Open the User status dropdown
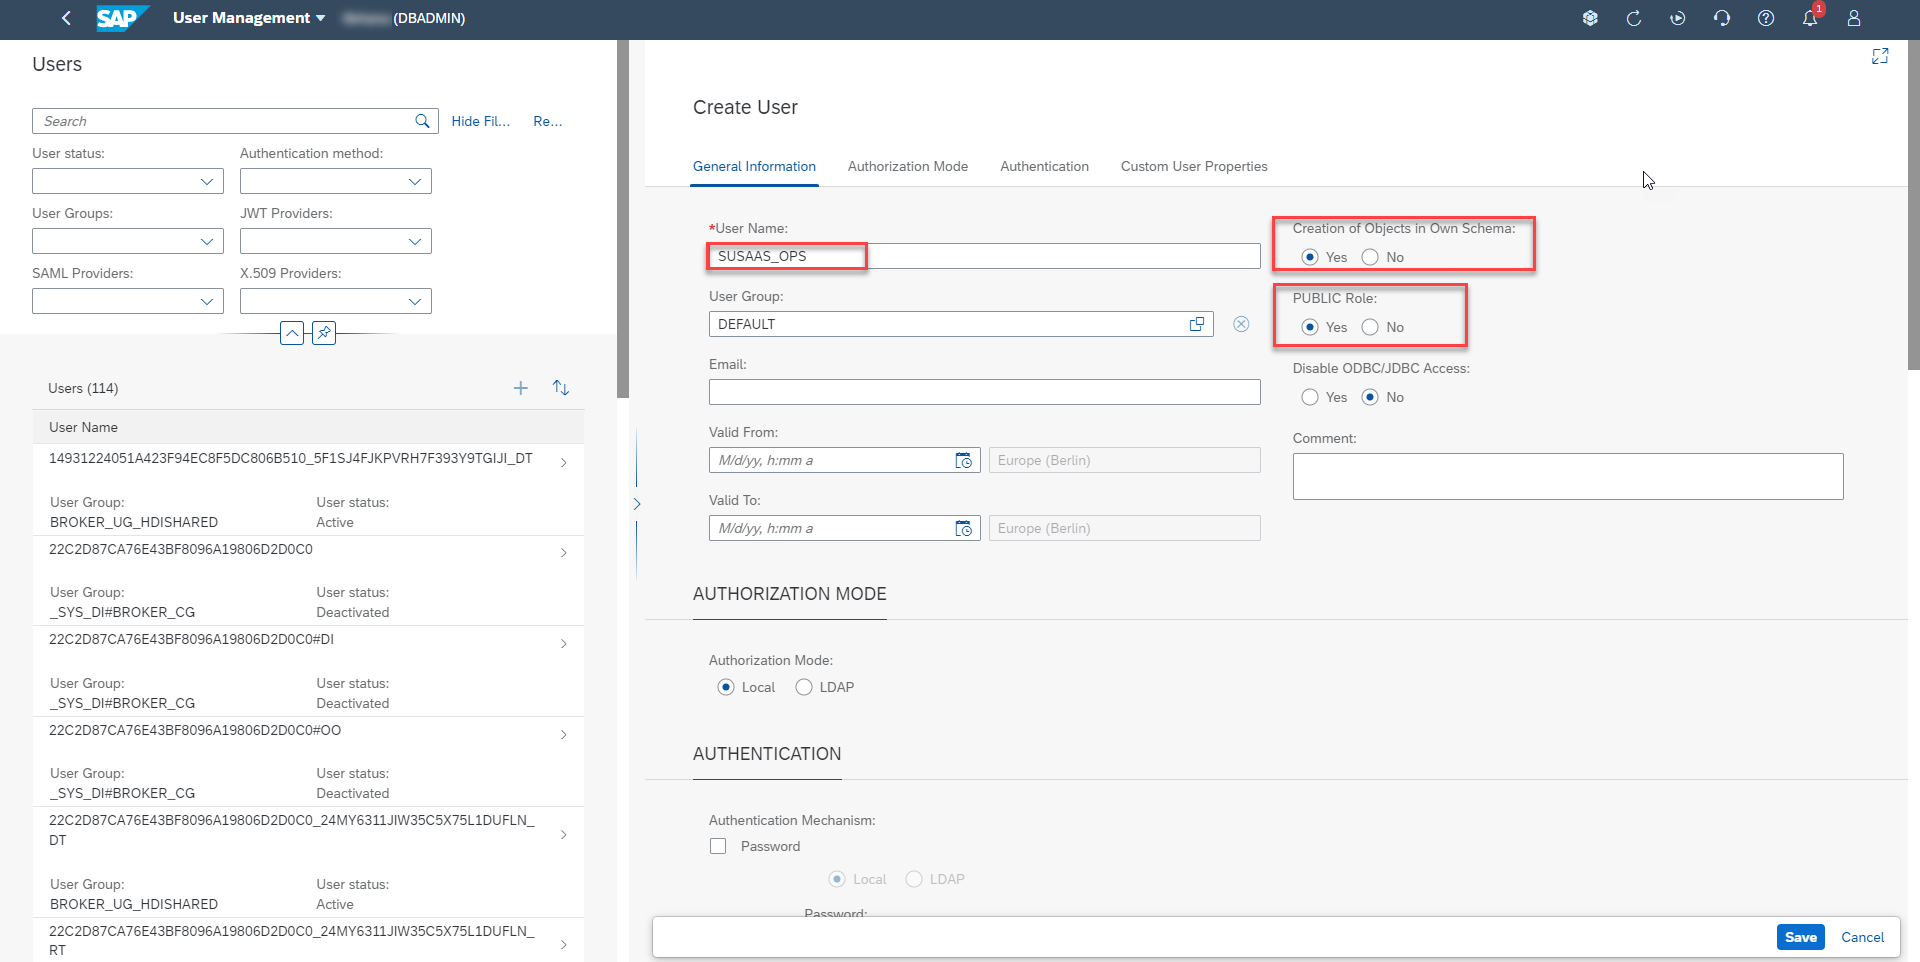This screenshot has height=962, width=1920. point(128,181)
